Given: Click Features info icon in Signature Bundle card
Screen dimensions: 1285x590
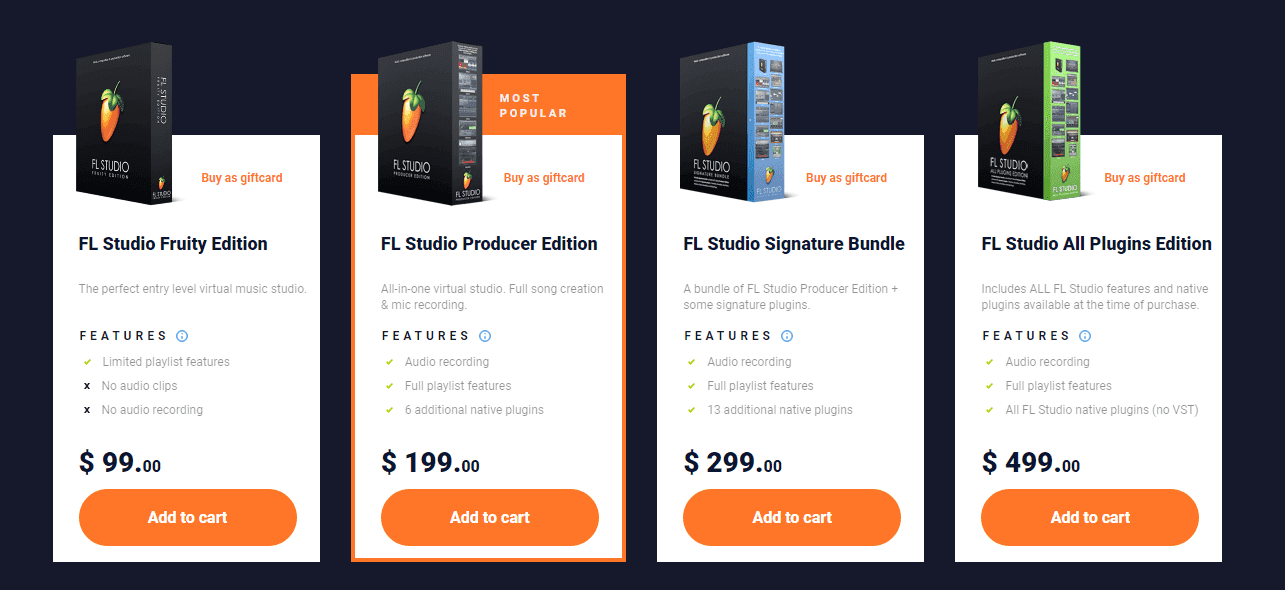Looking at the screenshot, I should 787,336.
